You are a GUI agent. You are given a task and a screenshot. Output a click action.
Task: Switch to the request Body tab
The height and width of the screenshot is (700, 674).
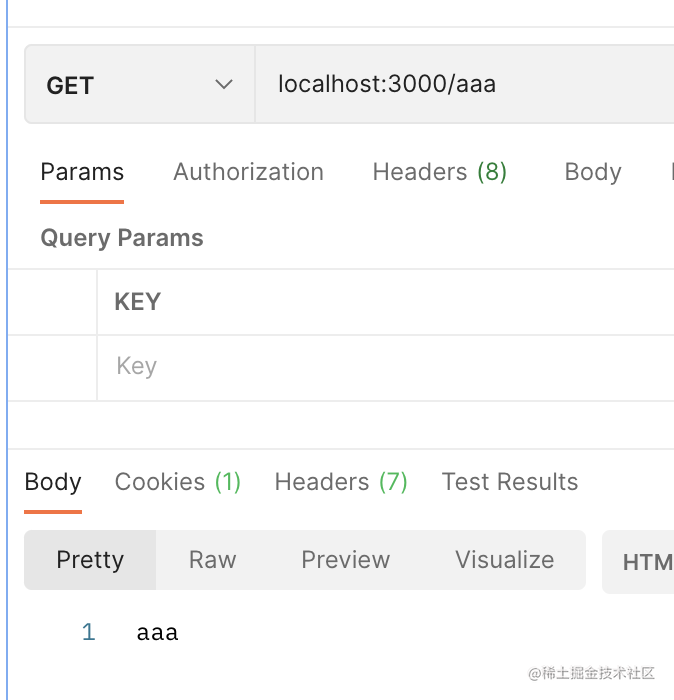pyautogui.click(x=592, y=172)
